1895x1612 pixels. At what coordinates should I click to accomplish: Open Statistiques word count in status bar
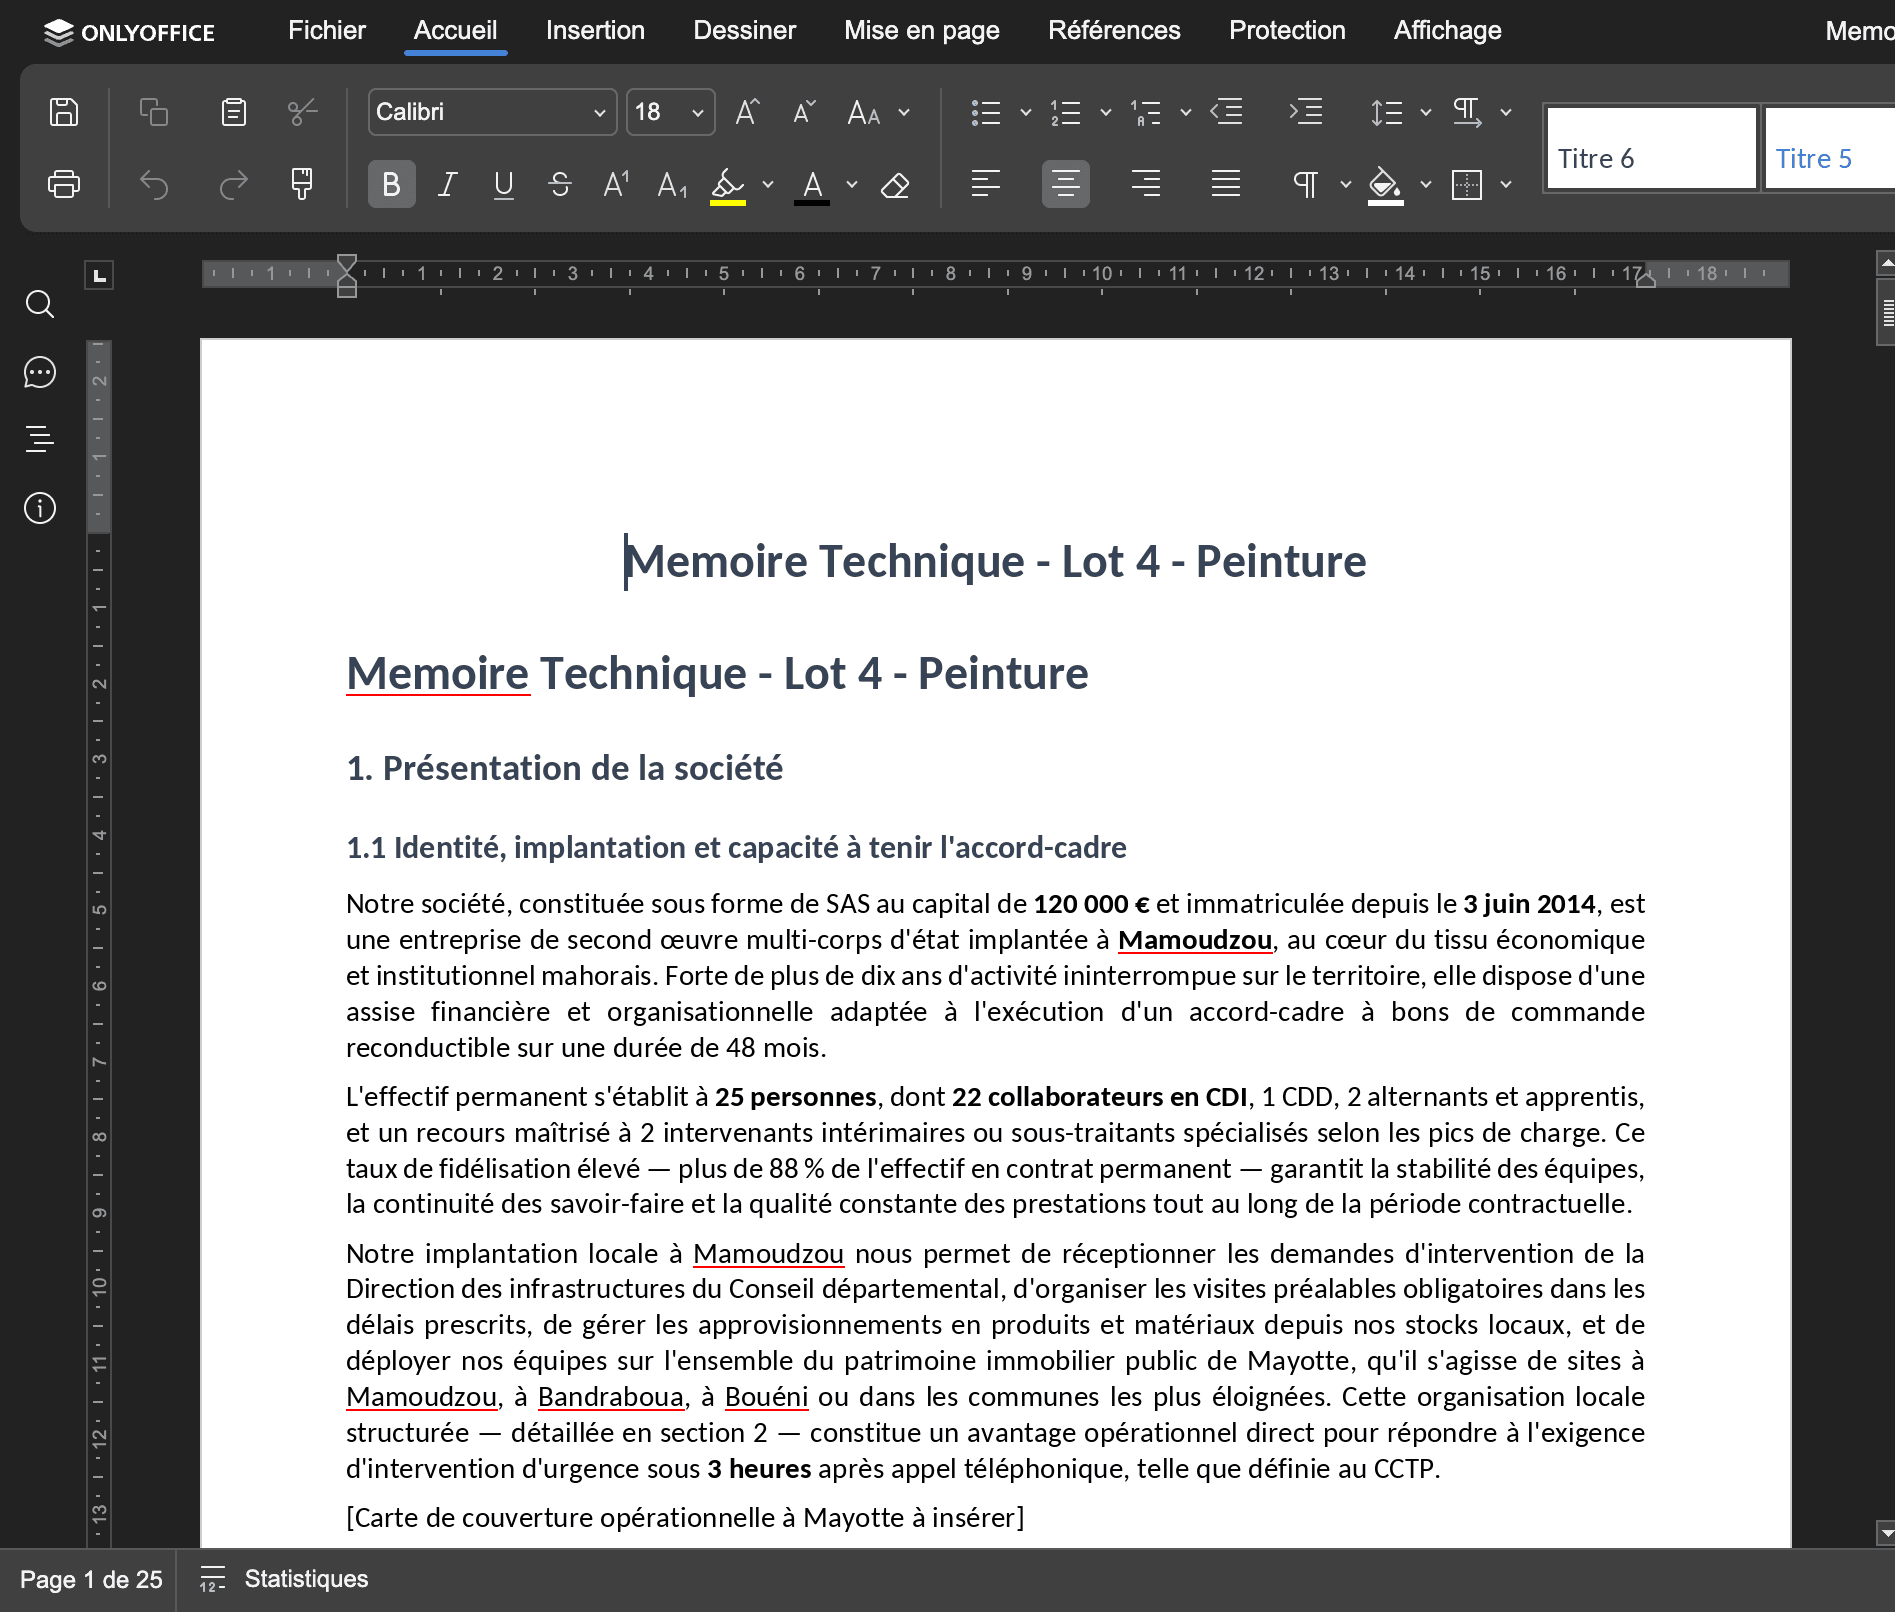click(284, 1579)
